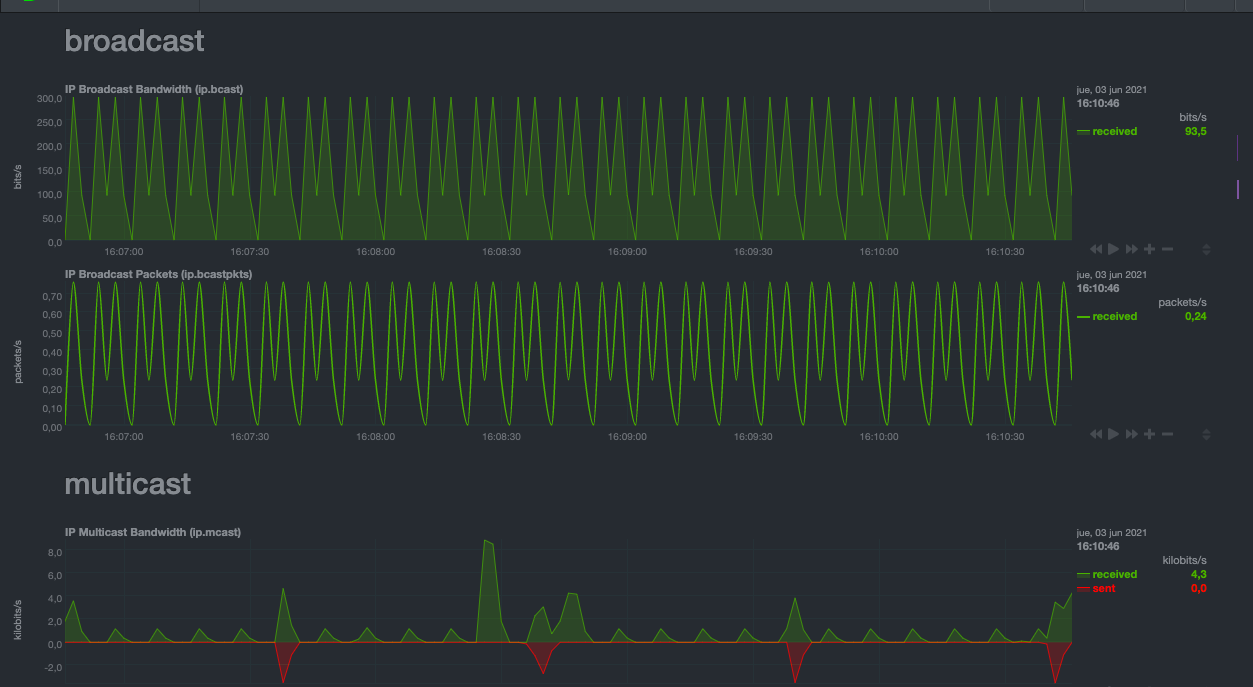Fast-forward the IP Broadcast Packets chart

[1132, 434]
